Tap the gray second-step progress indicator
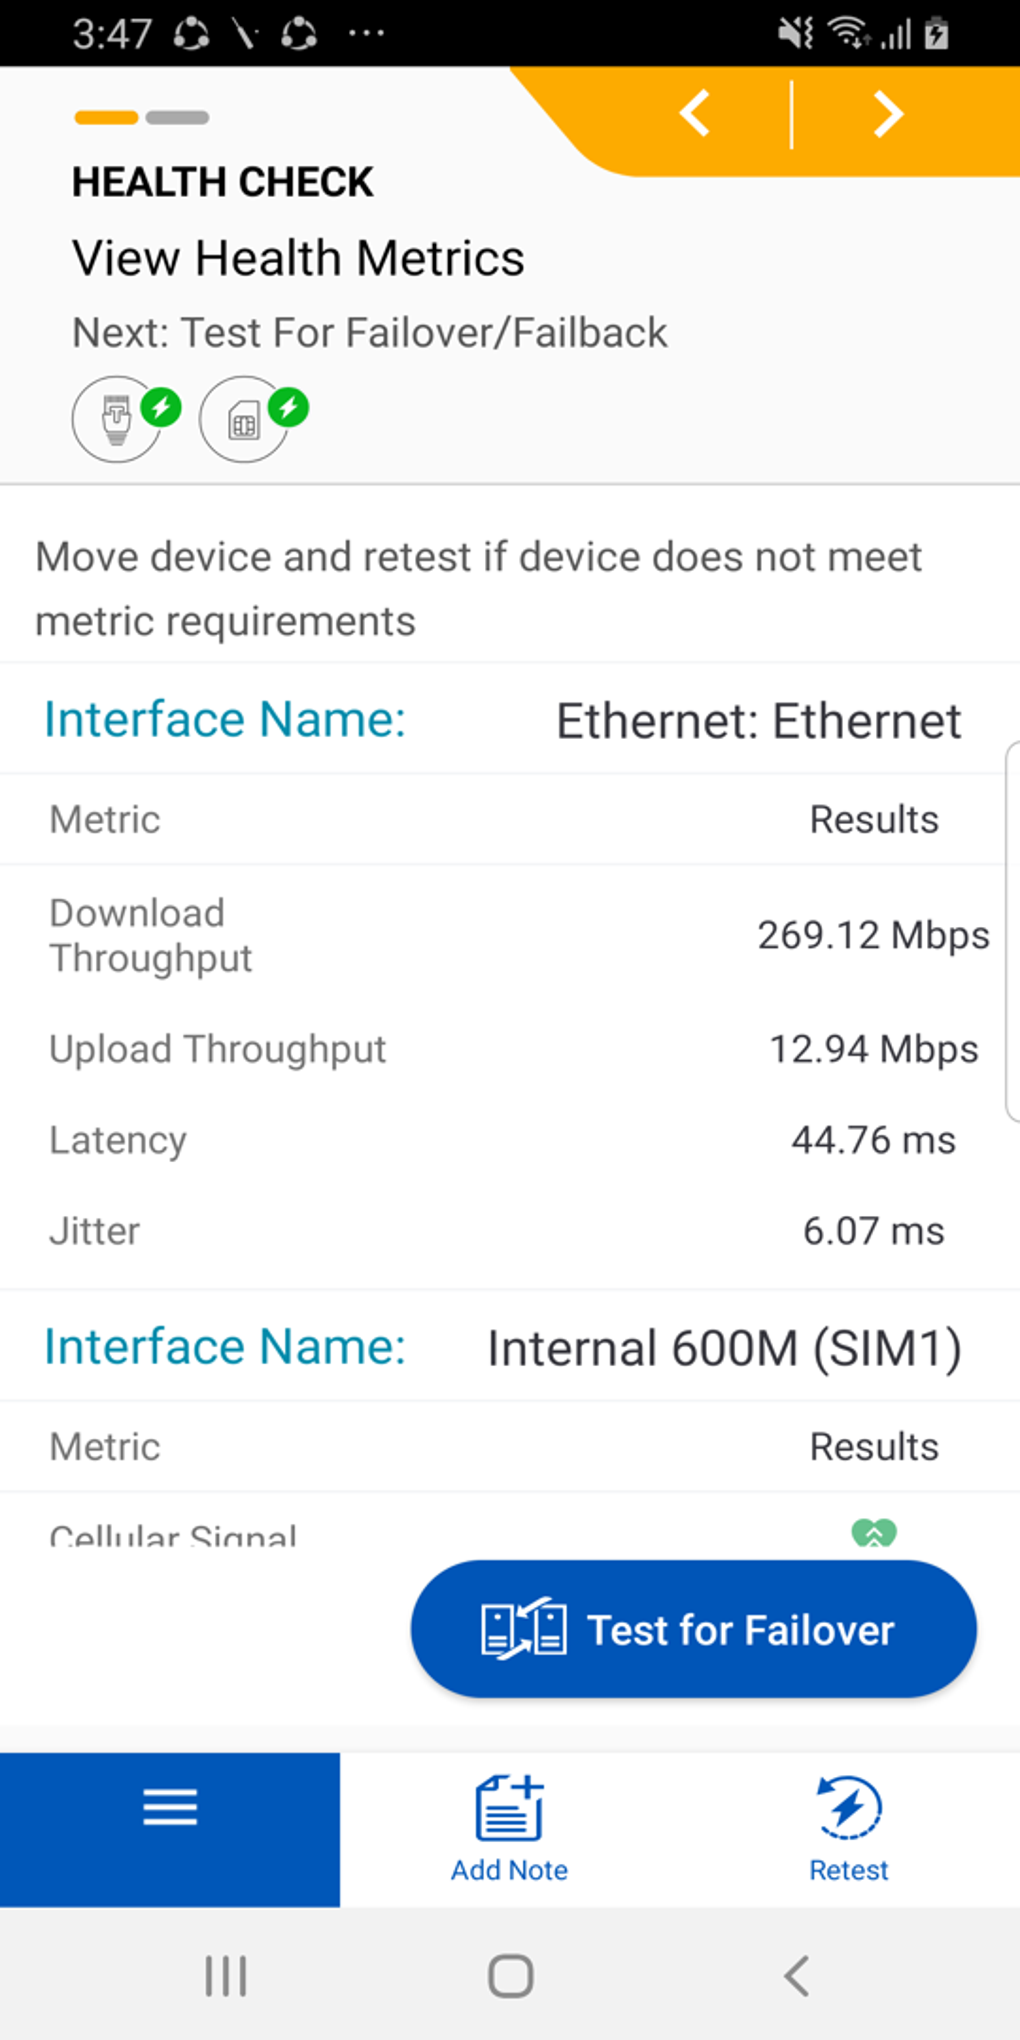 (x=177, y=118)
